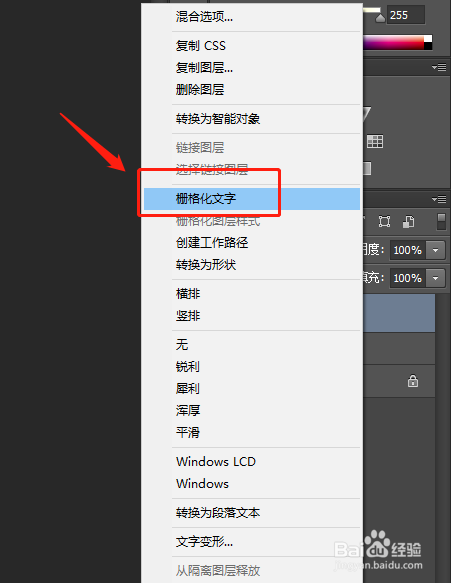Click the black swatch at ramp end
The width and height of the screenshot is (451, 583).
428,46
